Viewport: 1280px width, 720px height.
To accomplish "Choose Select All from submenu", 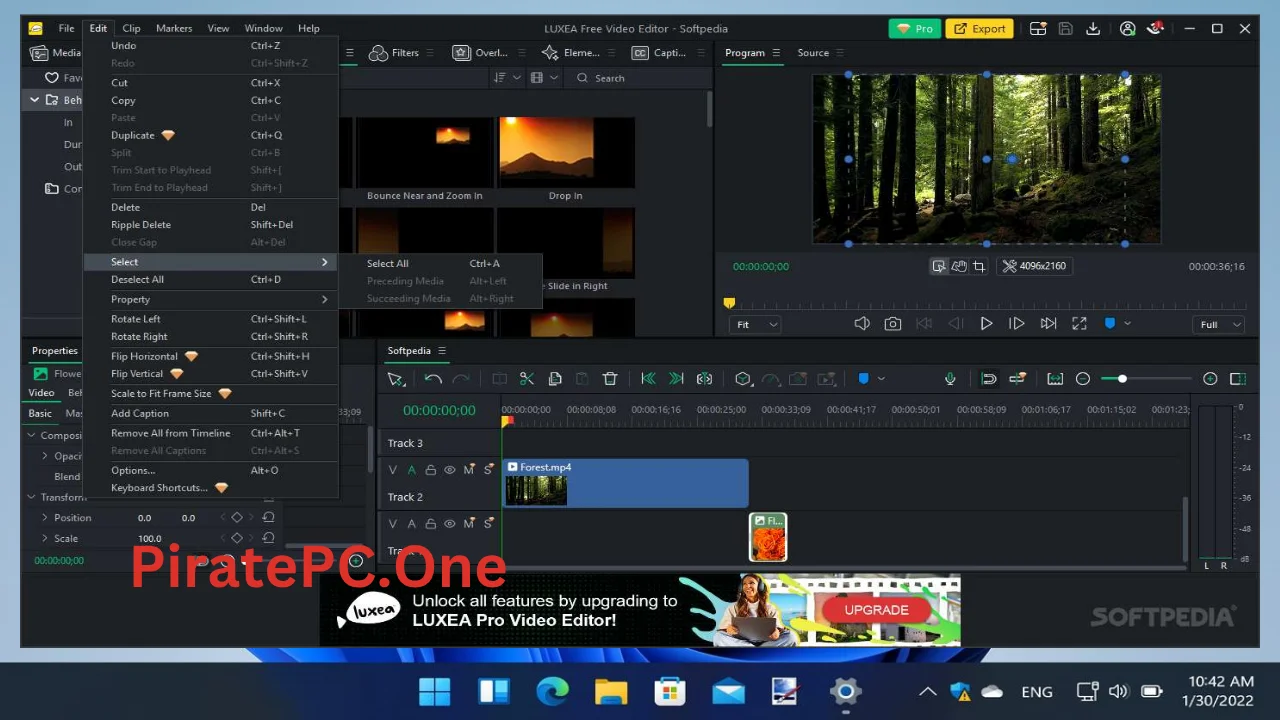I will 387,263.
